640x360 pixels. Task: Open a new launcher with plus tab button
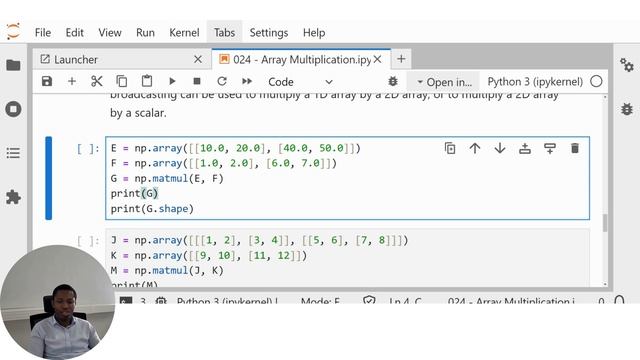[401, 59]
